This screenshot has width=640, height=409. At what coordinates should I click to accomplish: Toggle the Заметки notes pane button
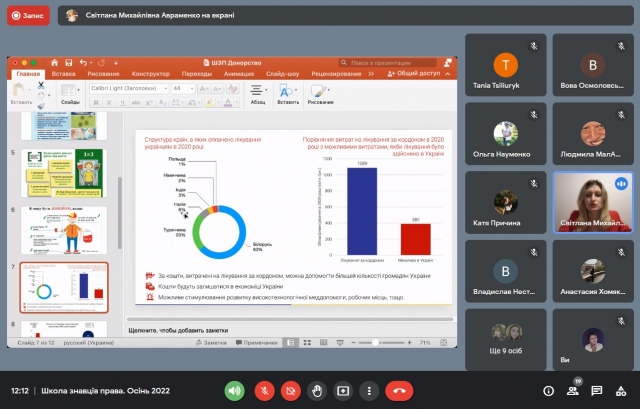pos(211,342)
